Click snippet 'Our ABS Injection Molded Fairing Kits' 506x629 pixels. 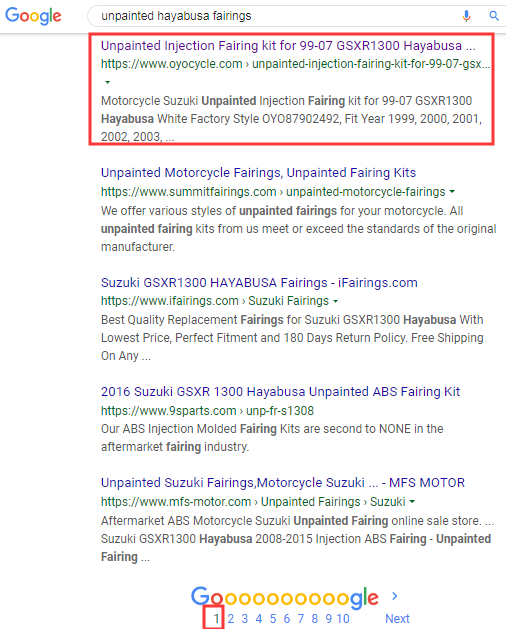click(272, 438)
